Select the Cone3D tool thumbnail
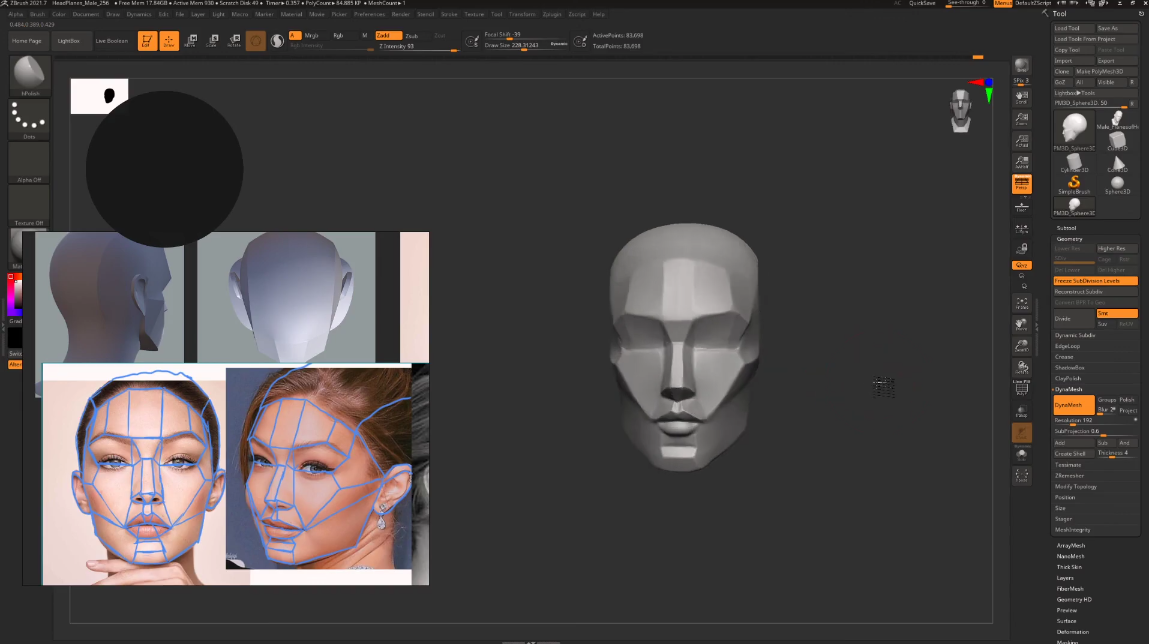 [1117, 163]
